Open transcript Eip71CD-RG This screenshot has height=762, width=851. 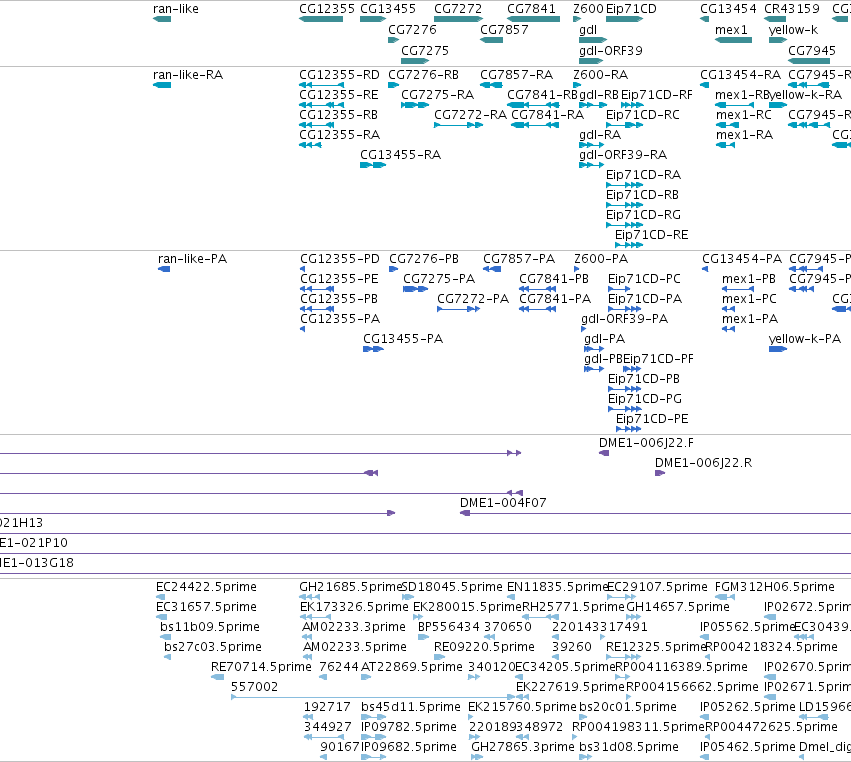click(643, 214)
